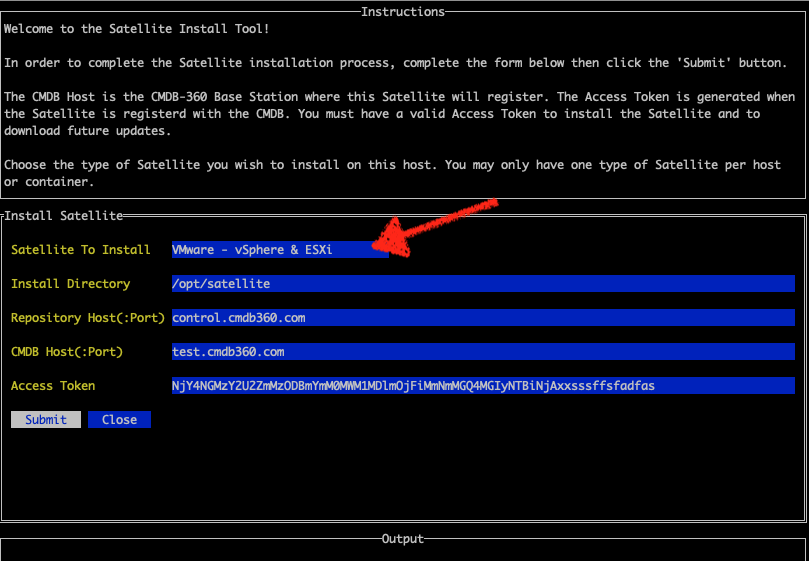Click the 'Instructions' panel title
This screenshot has height=561, width=809.
(403, 11)
